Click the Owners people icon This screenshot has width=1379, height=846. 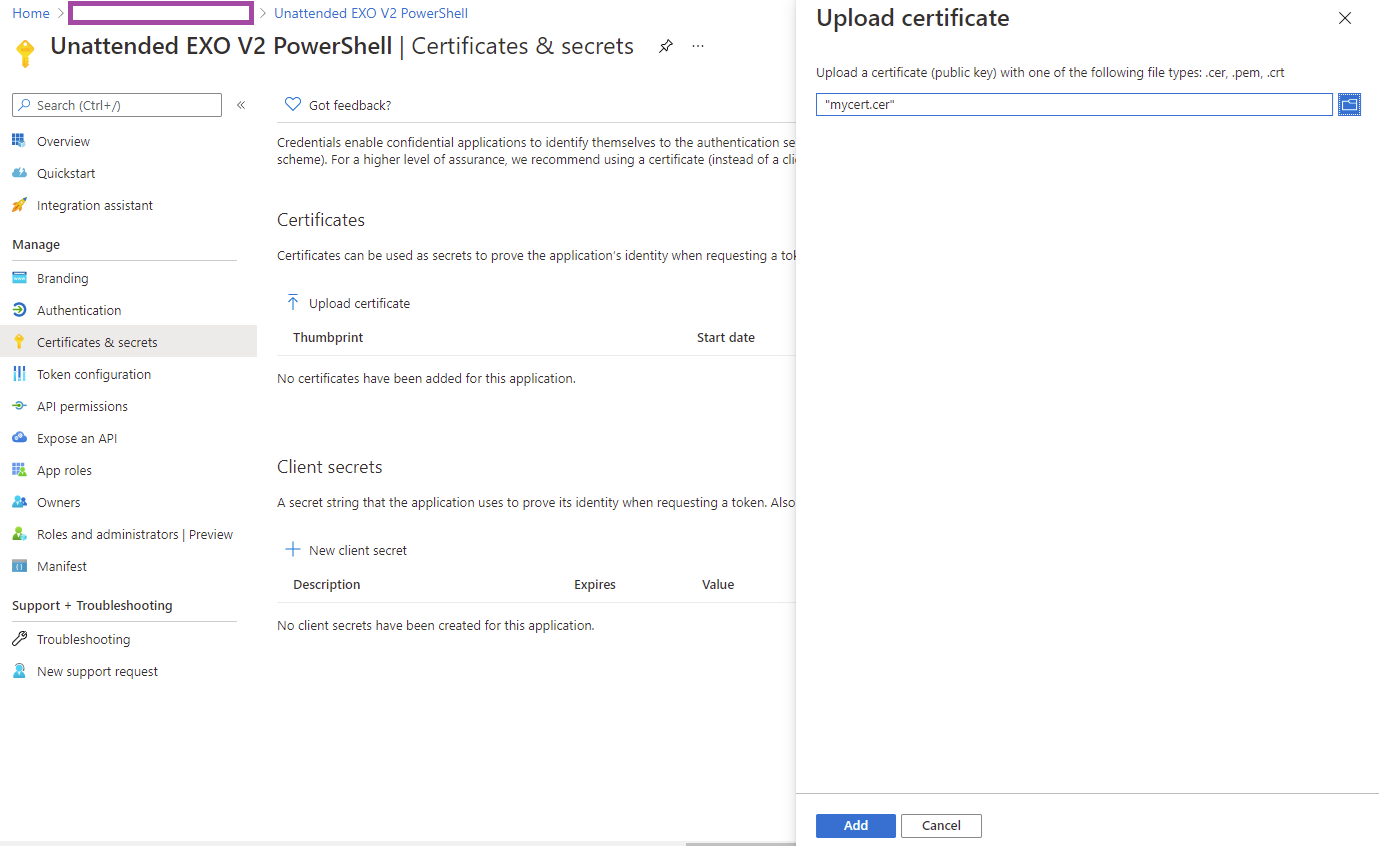19,502
